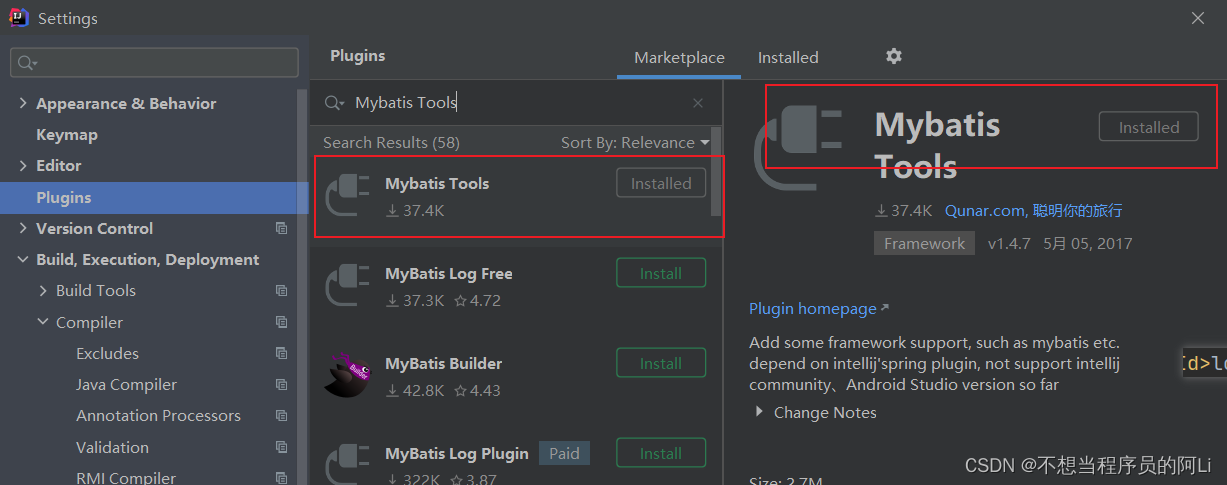Select the MyBatis Log Plugin result title
This screenshot has height=485, width=1227.
click(x=457, y=453)
